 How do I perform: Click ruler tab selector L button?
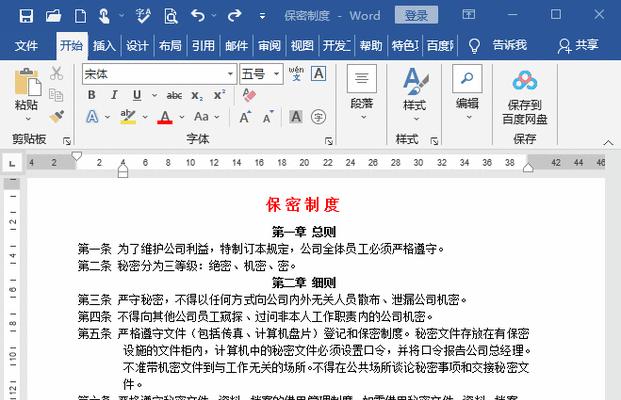(12, 163)
